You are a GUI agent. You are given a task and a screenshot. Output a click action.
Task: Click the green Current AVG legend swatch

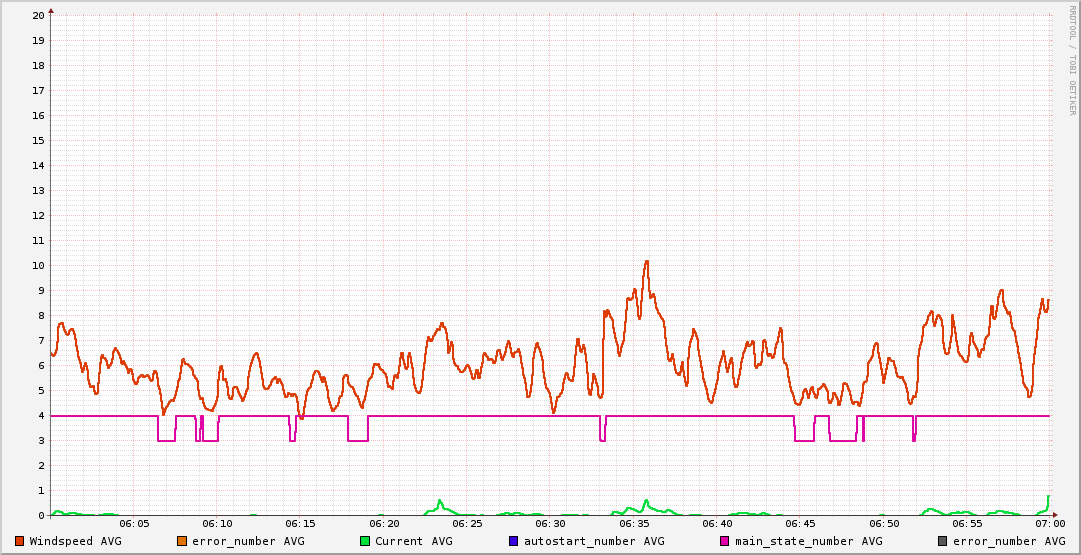pos(365,541)
